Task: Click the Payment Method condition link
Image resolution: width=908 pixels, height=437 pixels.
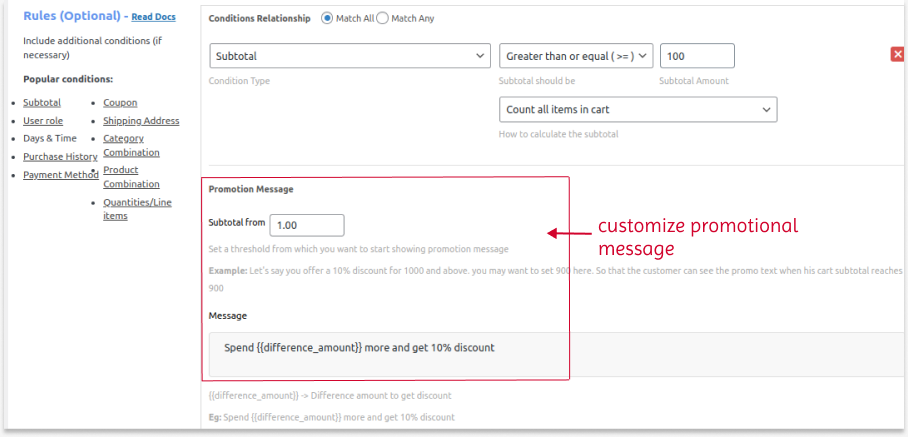Action: 61,174
